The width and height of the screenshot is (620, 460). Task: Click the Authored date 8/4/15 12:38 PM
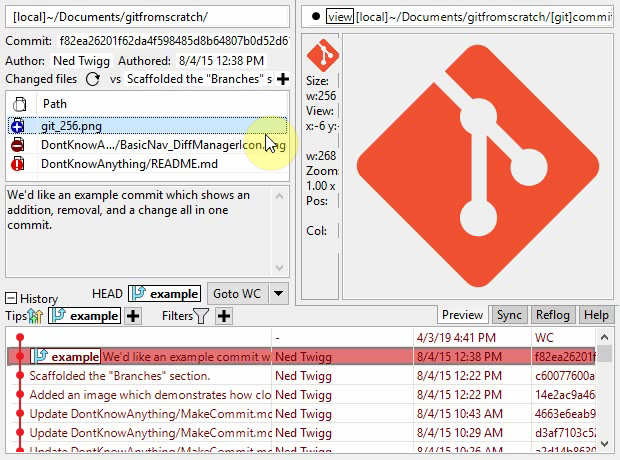pos(221,61)
